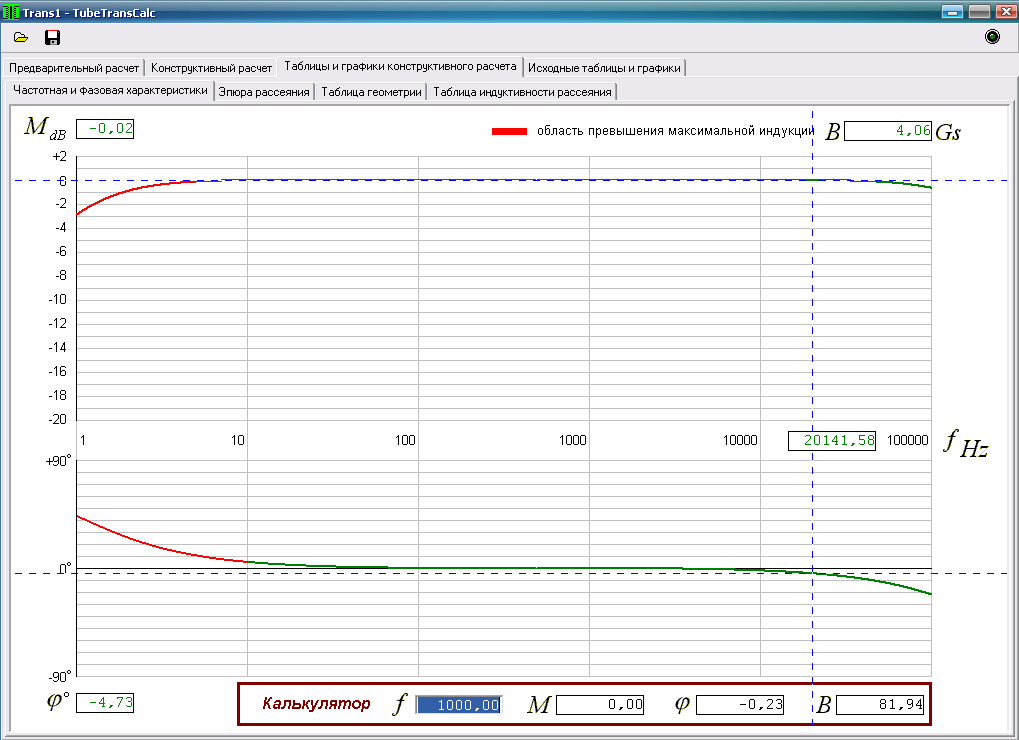Click the calculator B induction field
The height and width of the screenshot is (740, 1019).
coord(881,705)
